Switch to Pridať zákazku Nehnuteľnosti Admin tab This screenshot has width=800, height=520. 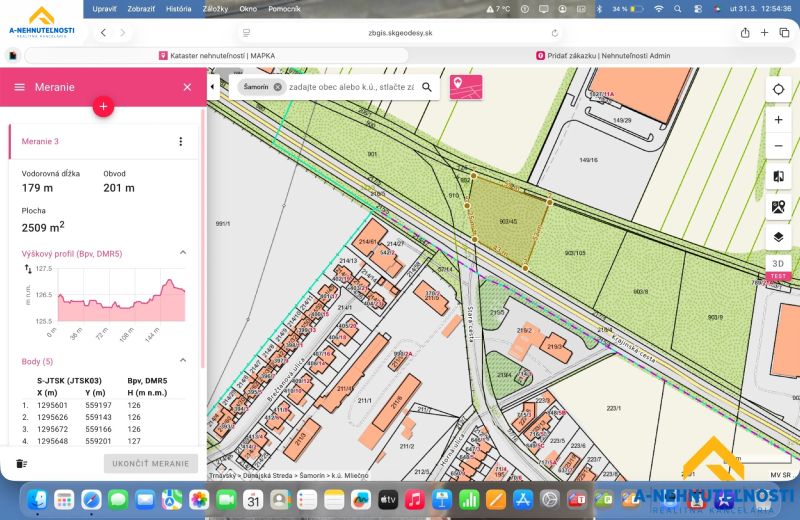click(603, 56)
